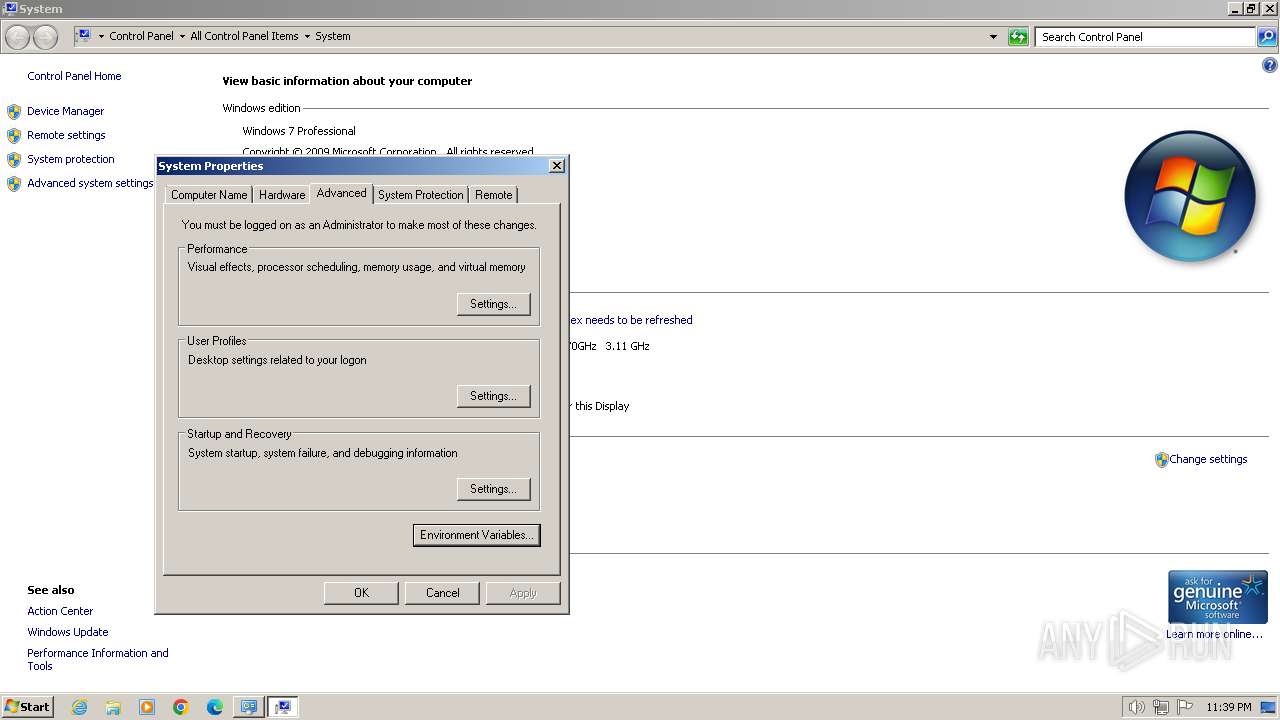
Task: Open the Help question mark icon
Action: tap(1270, 65)
